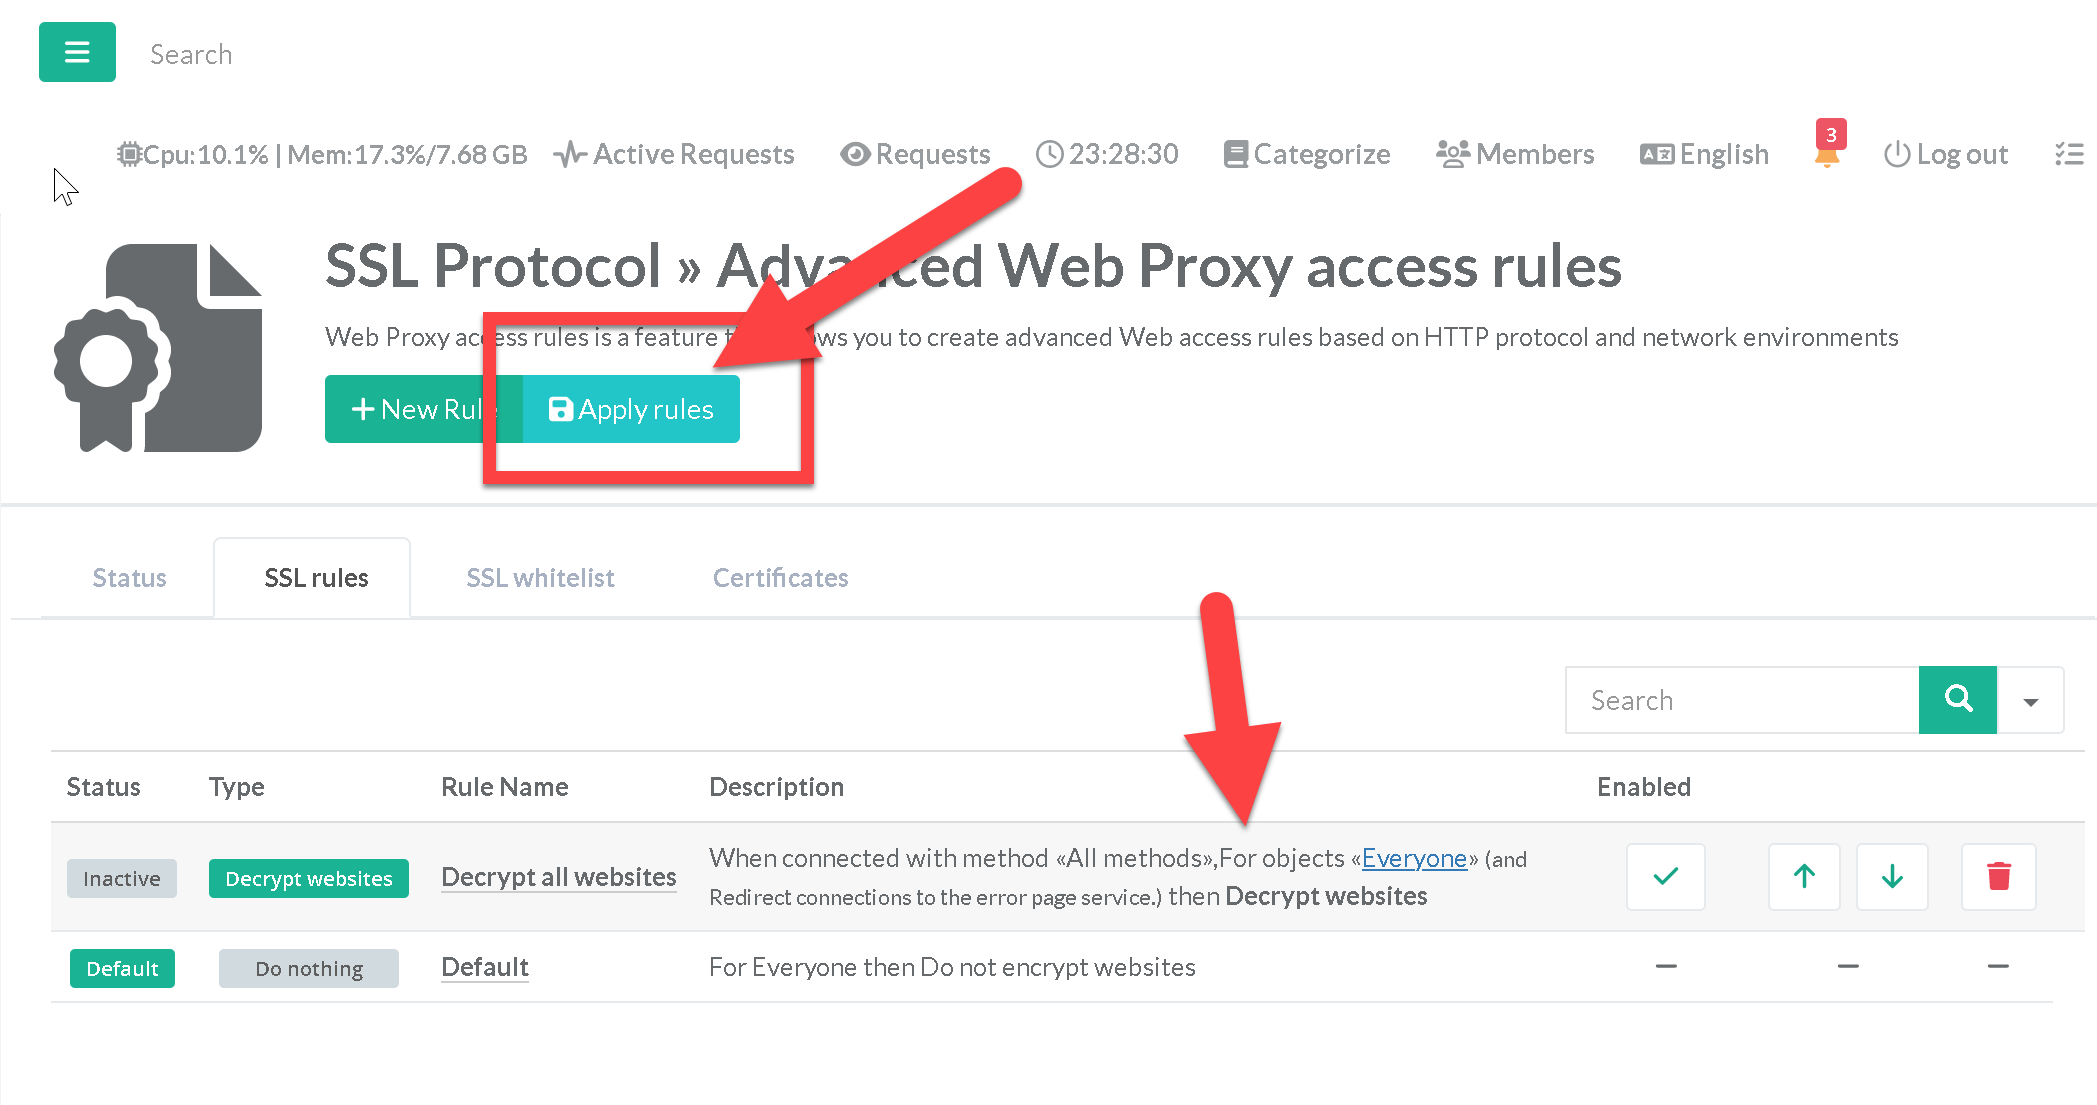This screenshot has width=2097, height=1105.
Task: Click the rules table Search field
Action: click(x=1741, y=700)
